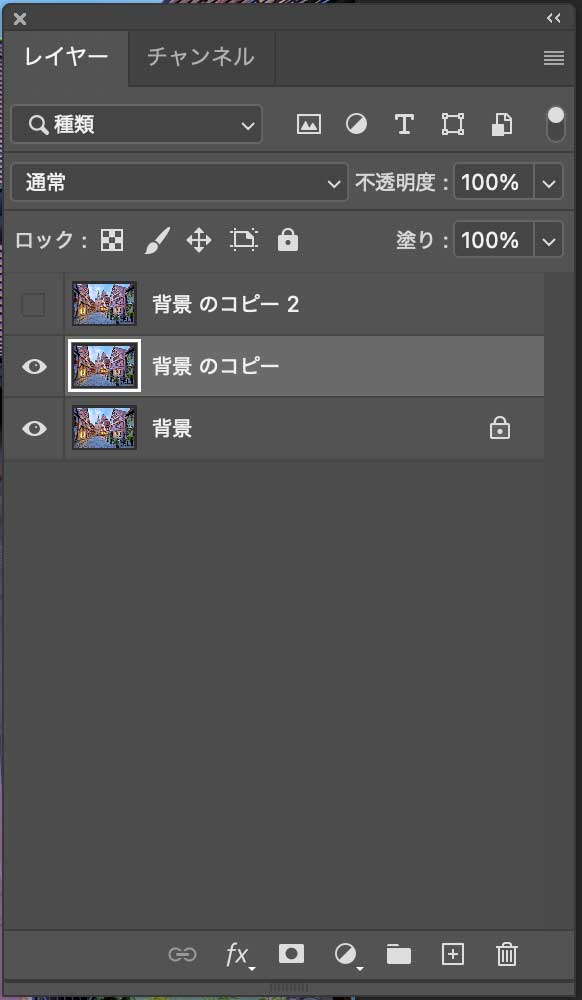The image size is (582, 1000).
Task: Show 背景 のコピー 2 layer visibility box
Action: pos(33,305)
